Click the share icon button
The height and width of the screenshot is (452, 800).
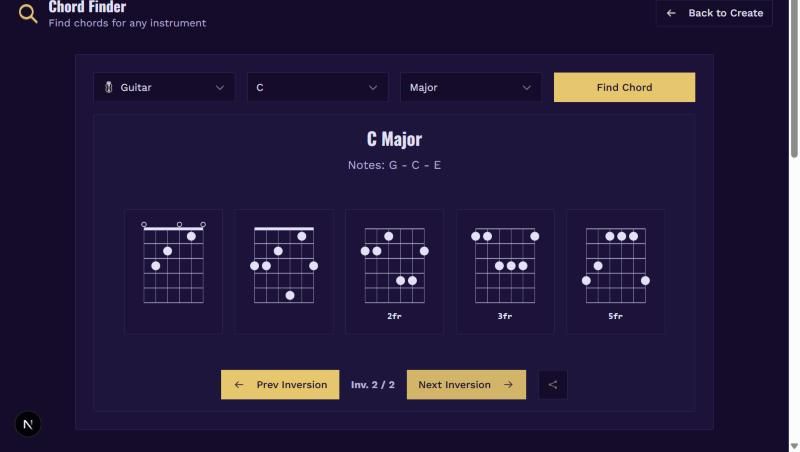[553, 385]
